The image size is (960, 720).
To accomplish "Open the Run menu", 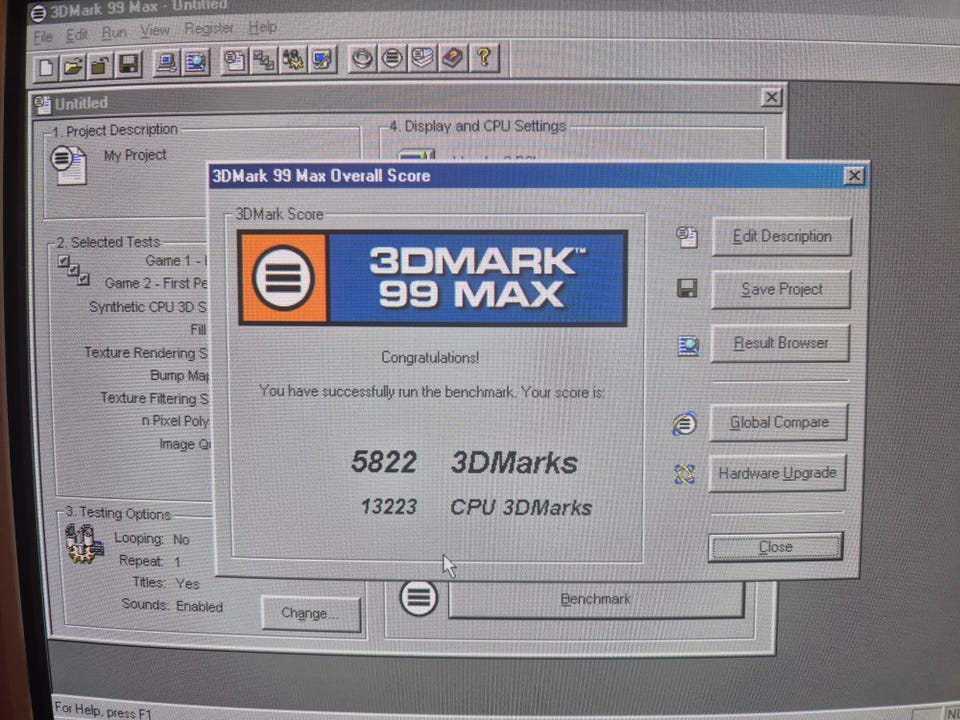I will coord(114,32).
